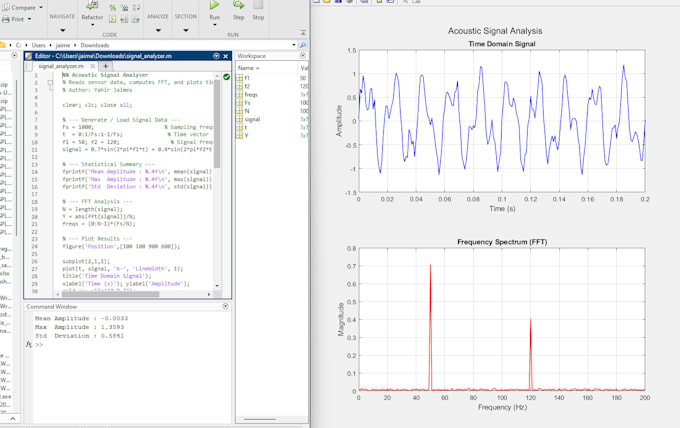680x428 pixels.
Task: Click the editor horizontal scrollbar thumb
Action: pyautogui.click(x=111, y=294)
